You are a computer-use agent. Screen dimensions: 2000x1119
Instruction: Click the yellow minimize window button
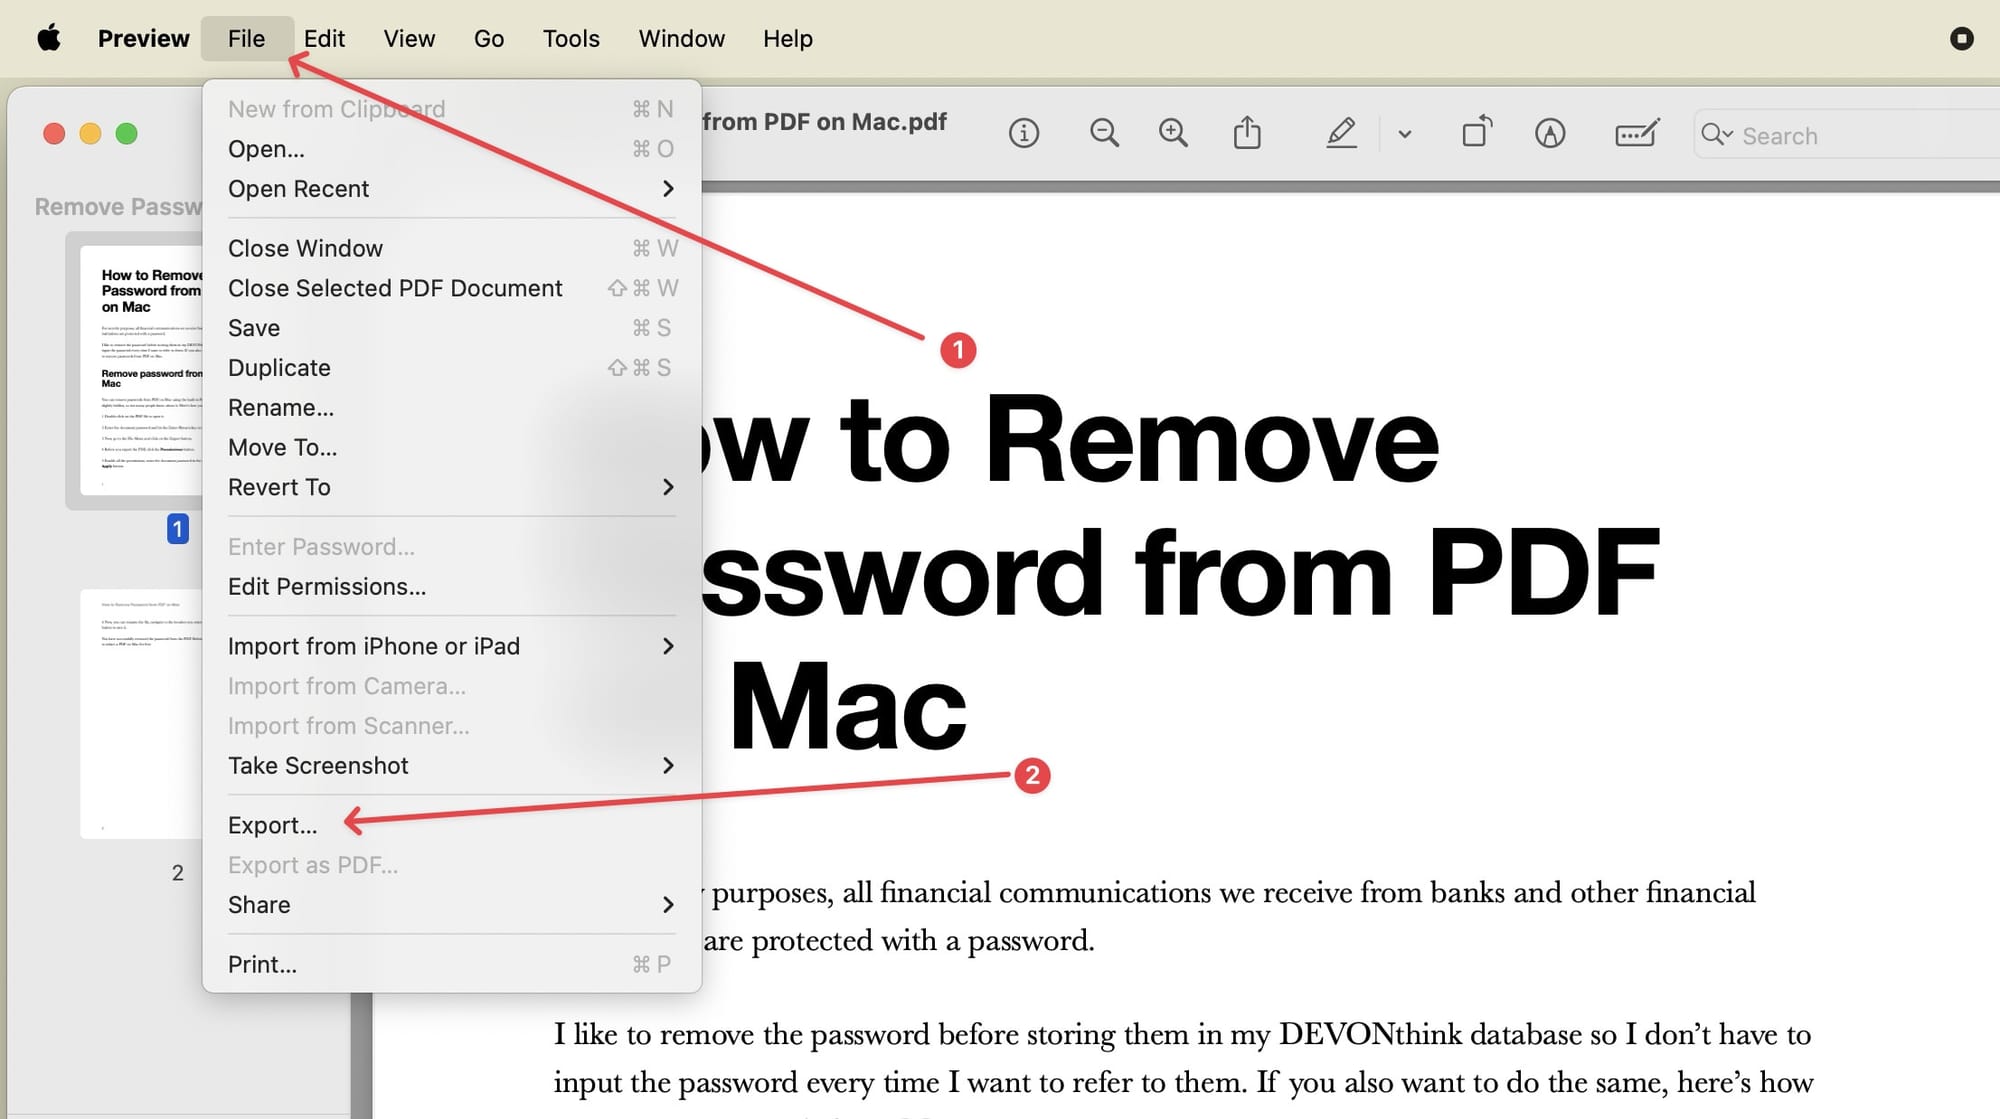click(x=90, y=134)
